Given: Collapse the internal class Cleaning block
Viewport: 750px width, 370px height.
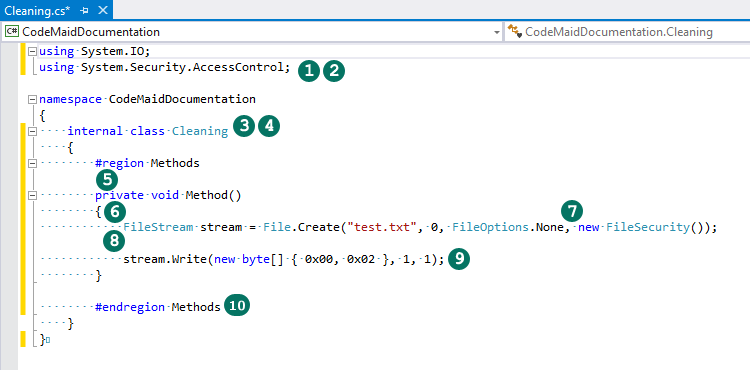Looking at the screenshot, I should tap(33, 131).
